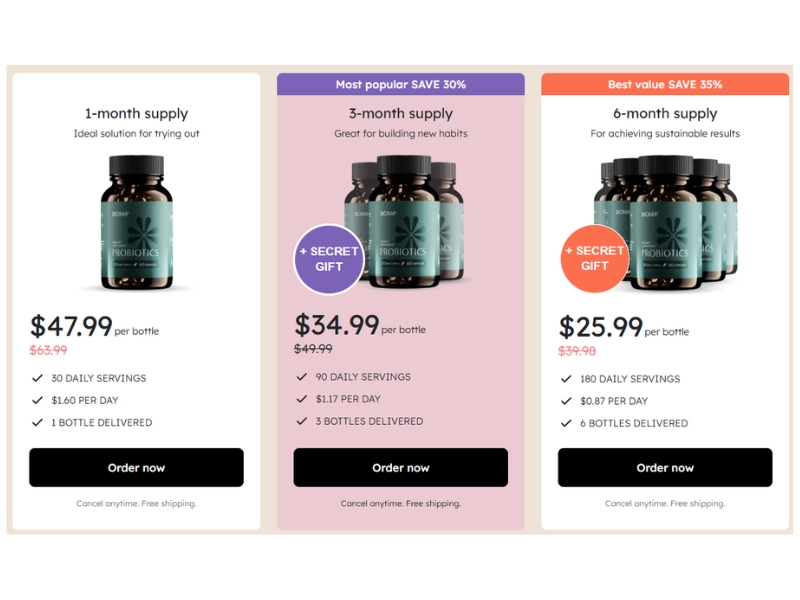This screenshot has width=800, height=600.
Task: Click Order now for 1-month supply
Action: pos(136,467)
